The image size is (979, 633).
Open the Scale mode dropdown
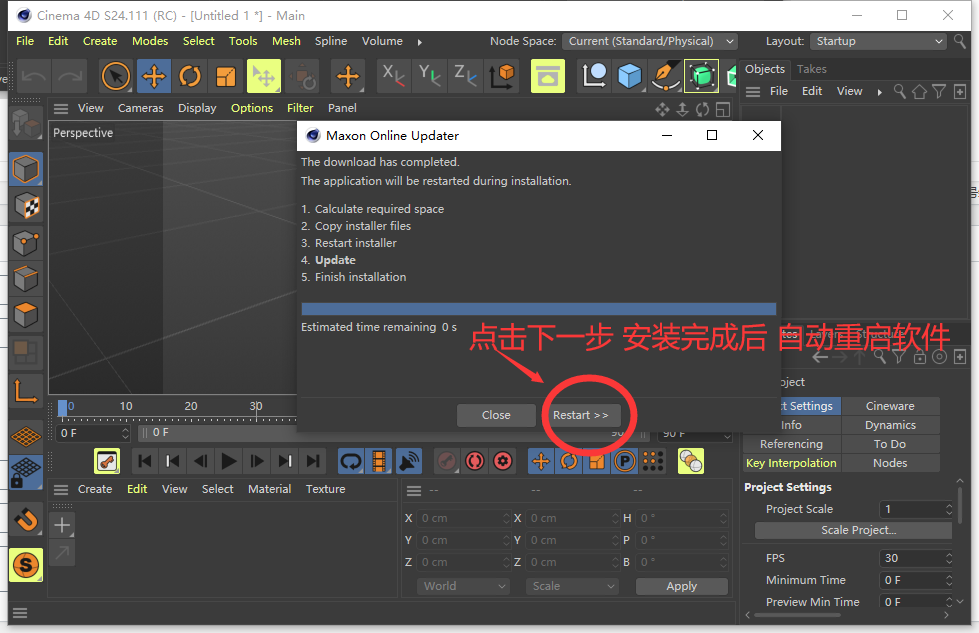point(572,586)
